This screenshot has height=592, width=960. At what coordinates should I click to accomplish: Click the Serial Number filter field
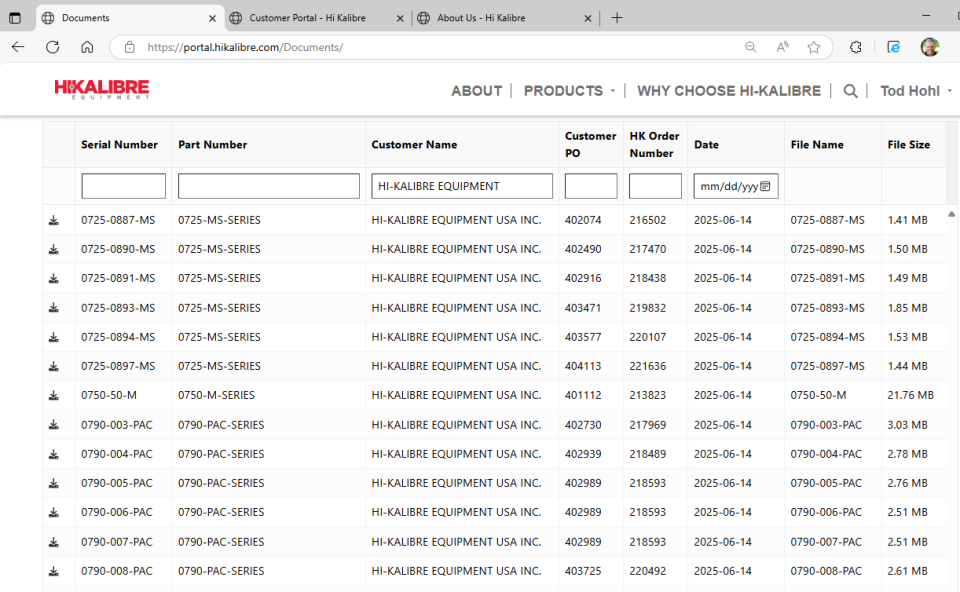(123, 186)
